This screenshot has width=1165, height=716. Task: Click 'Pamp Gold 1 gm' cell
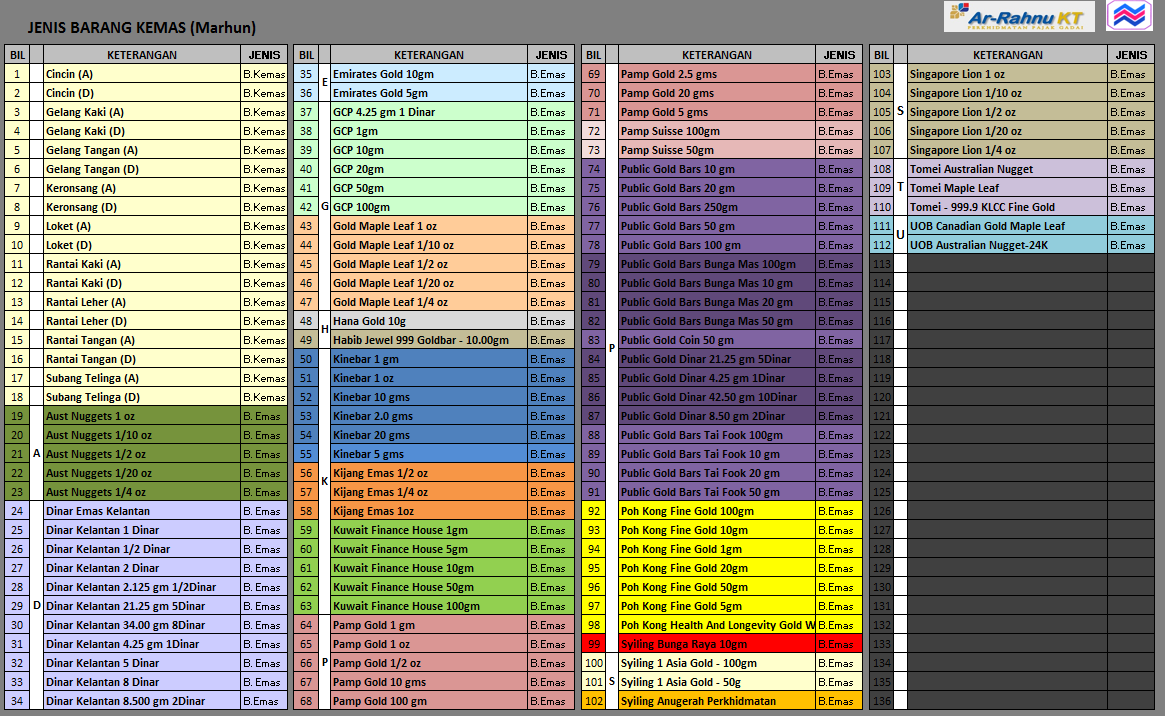pos(429,625)
